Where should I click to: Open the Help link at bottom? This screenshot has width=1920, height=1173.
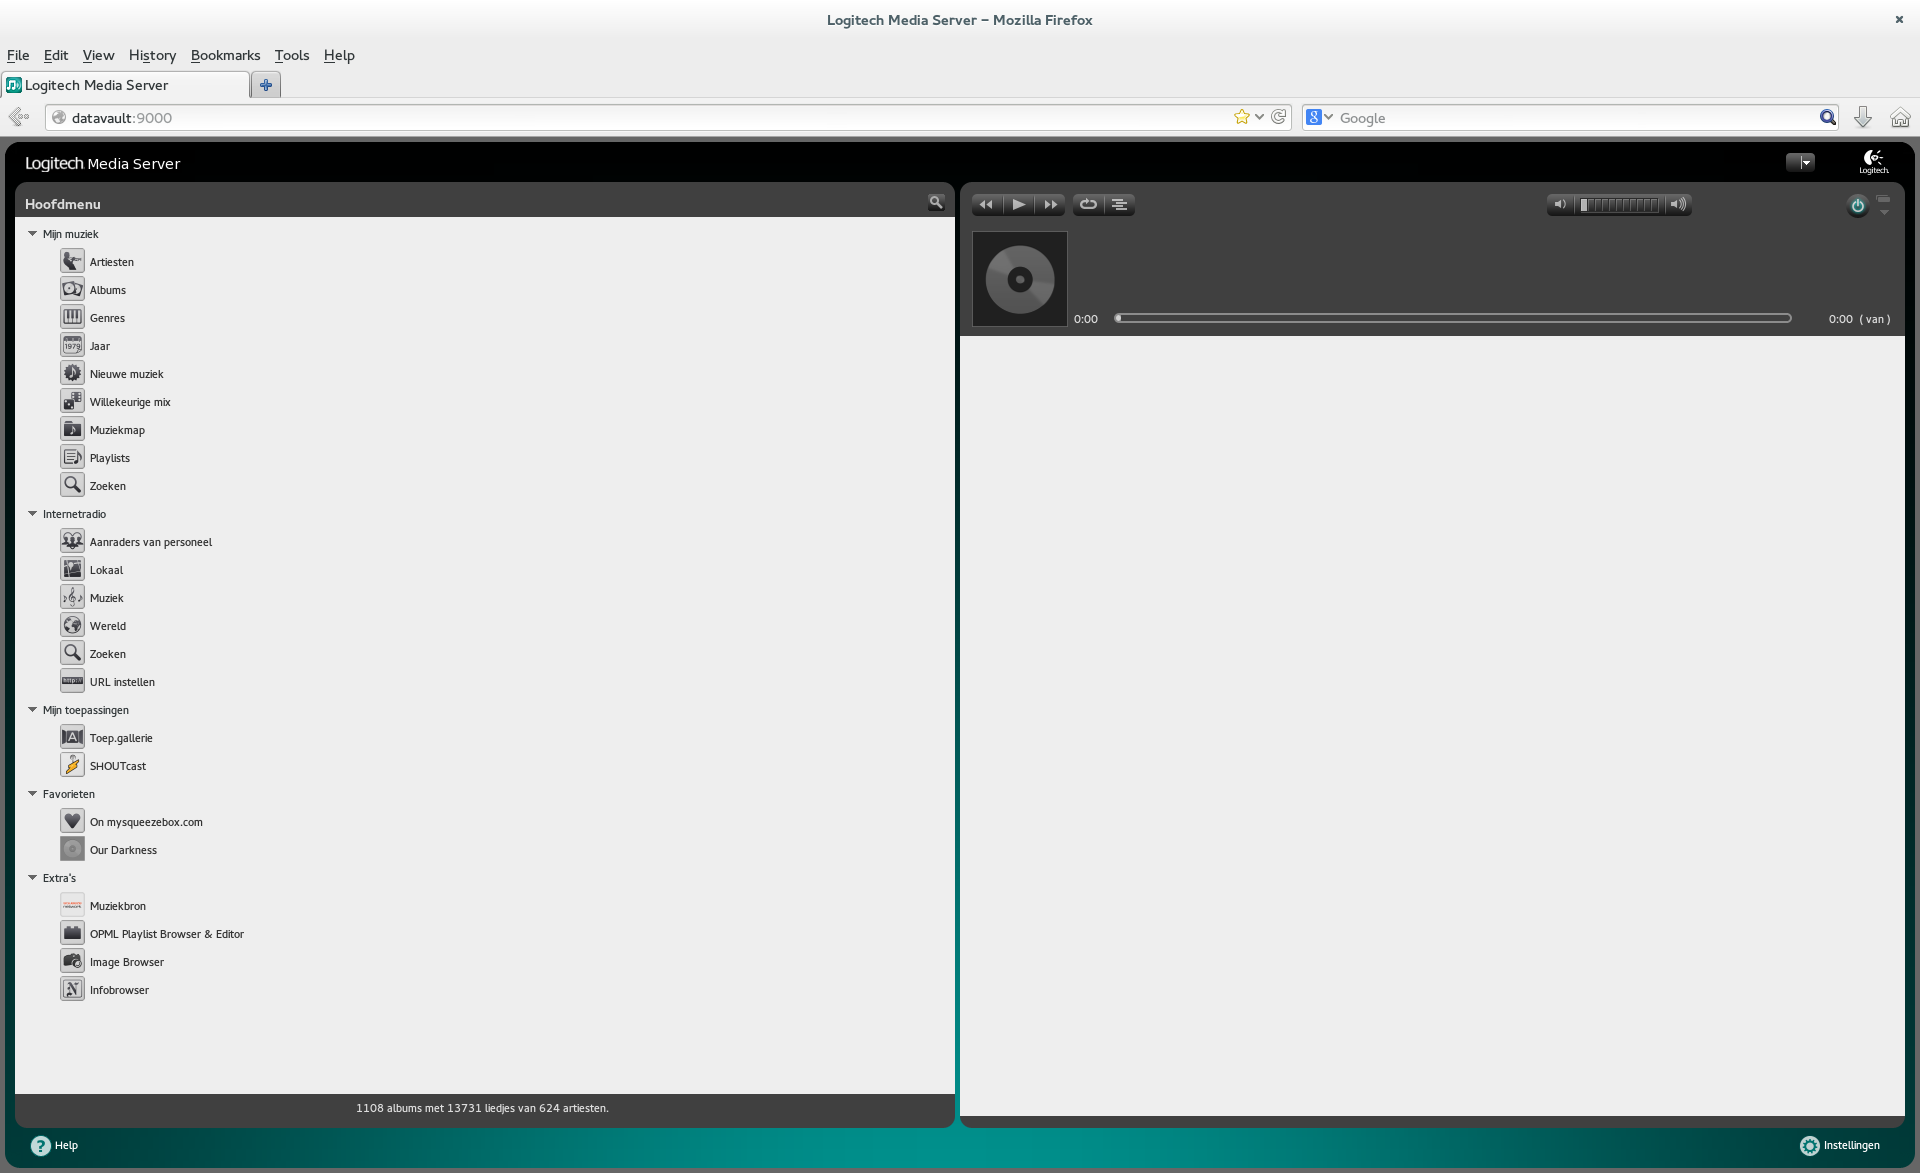click(x=54, y=1145)
